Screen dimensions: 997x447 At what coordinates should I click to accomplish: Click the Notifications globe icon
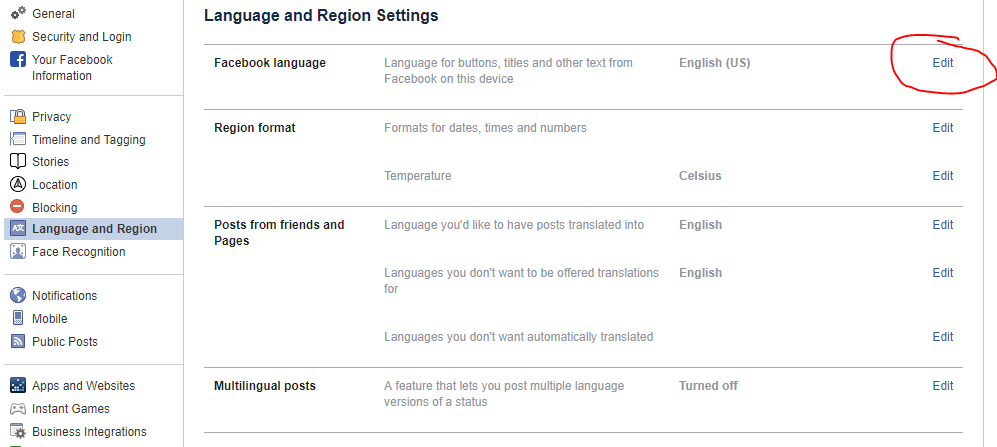[17, 296]
